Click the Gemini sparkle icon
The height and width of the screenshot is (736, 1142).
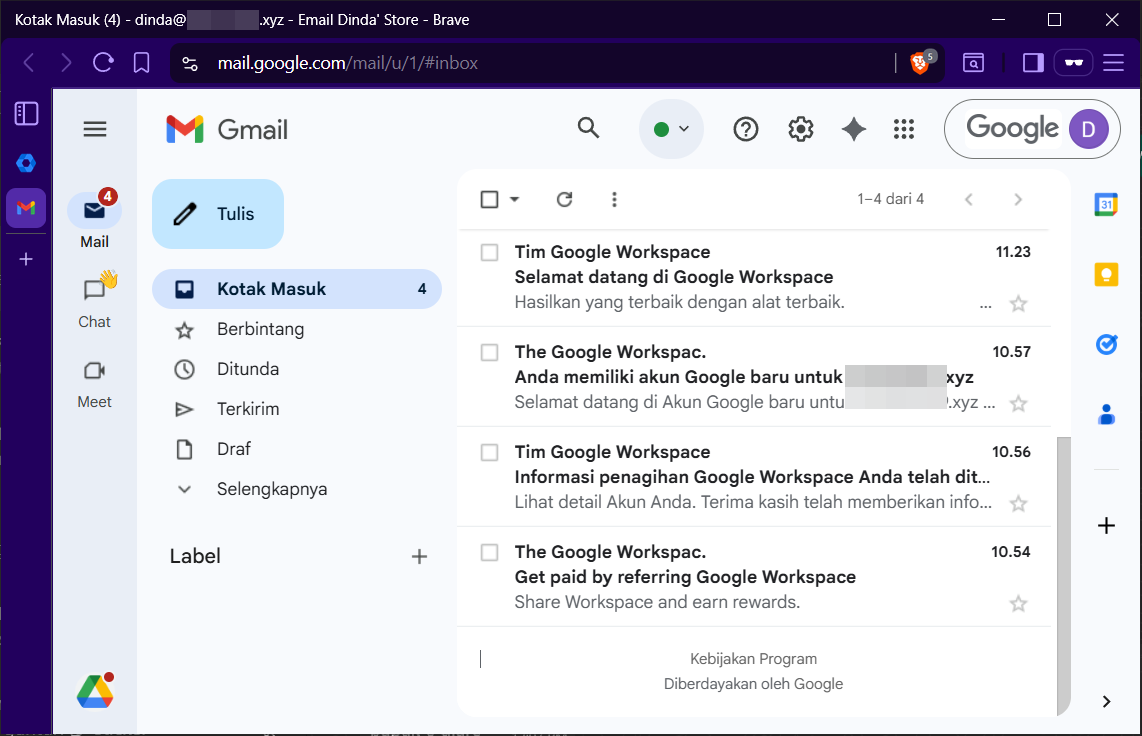854,130
